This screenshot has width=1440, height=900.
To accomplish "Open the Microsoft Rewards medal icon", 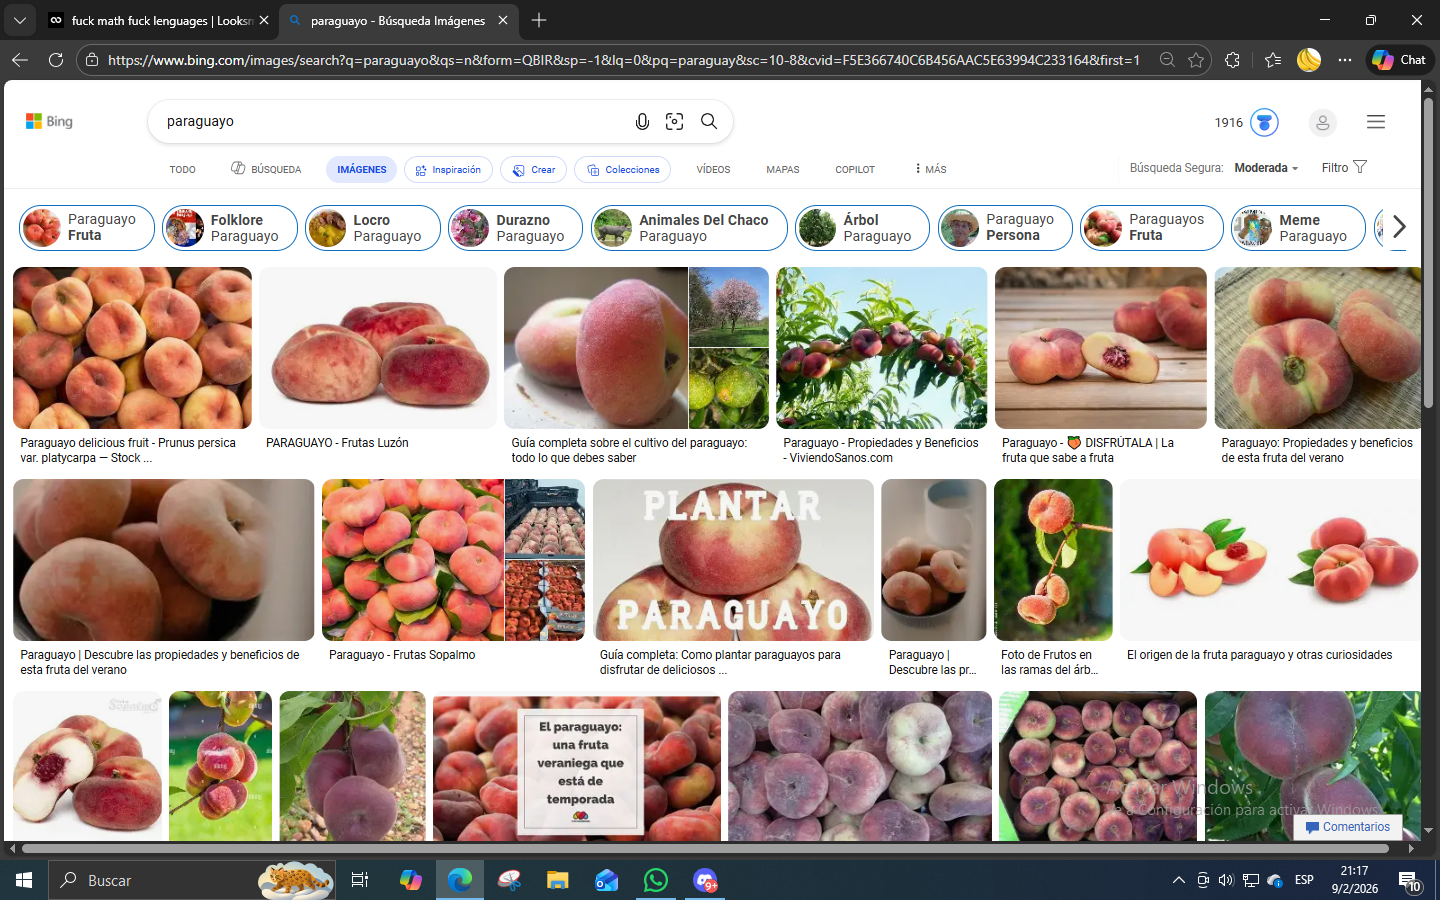I will [1264, 122].
